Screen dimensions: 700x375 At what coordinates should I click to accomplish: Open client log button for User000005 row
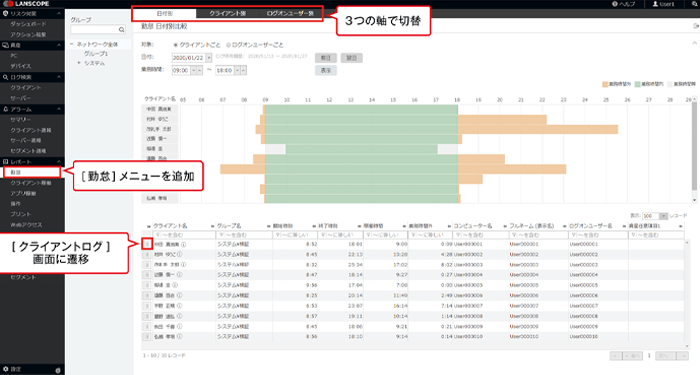point(147,285)
